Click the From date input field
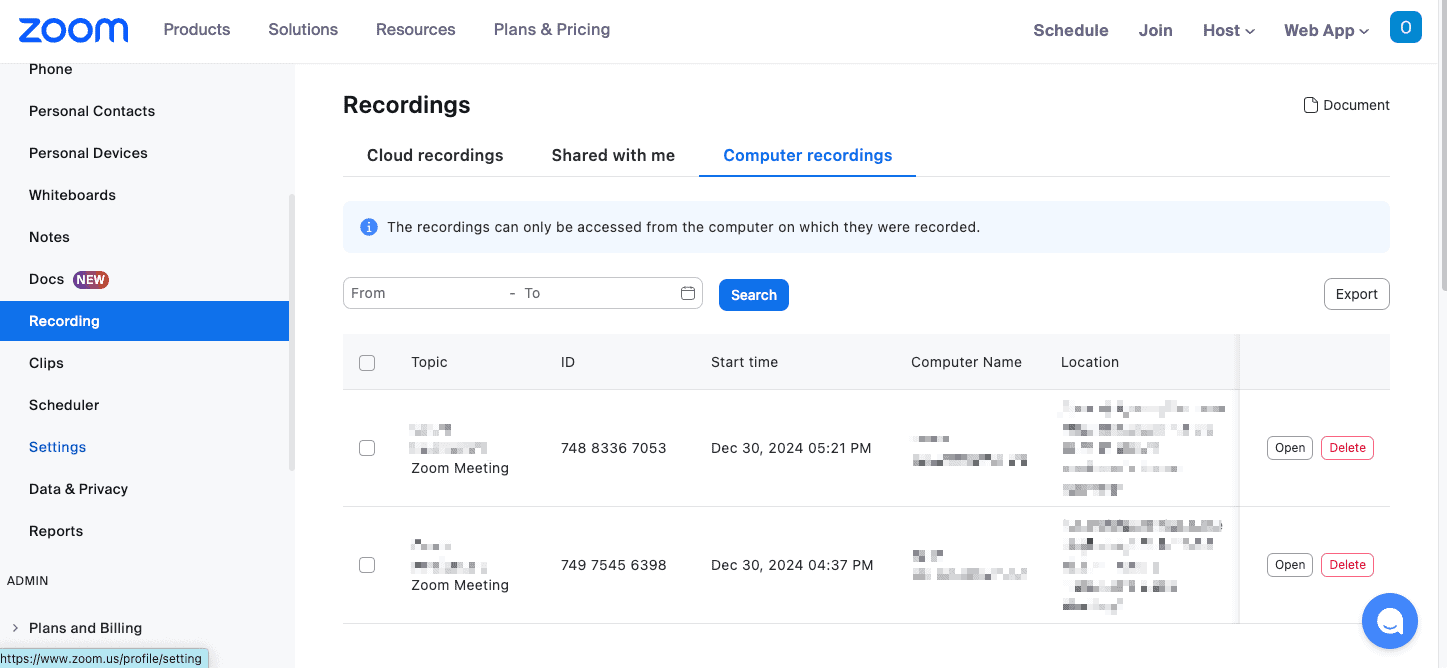This screenshot has height=668, width=1447. pos(420,293)
